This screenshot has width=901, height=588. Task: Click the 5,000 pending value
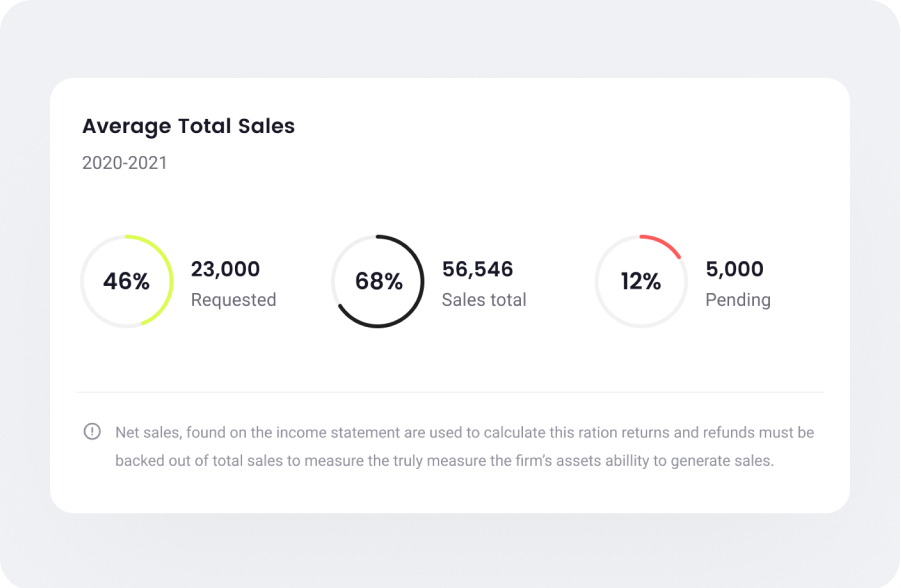(x=734, y=269)
